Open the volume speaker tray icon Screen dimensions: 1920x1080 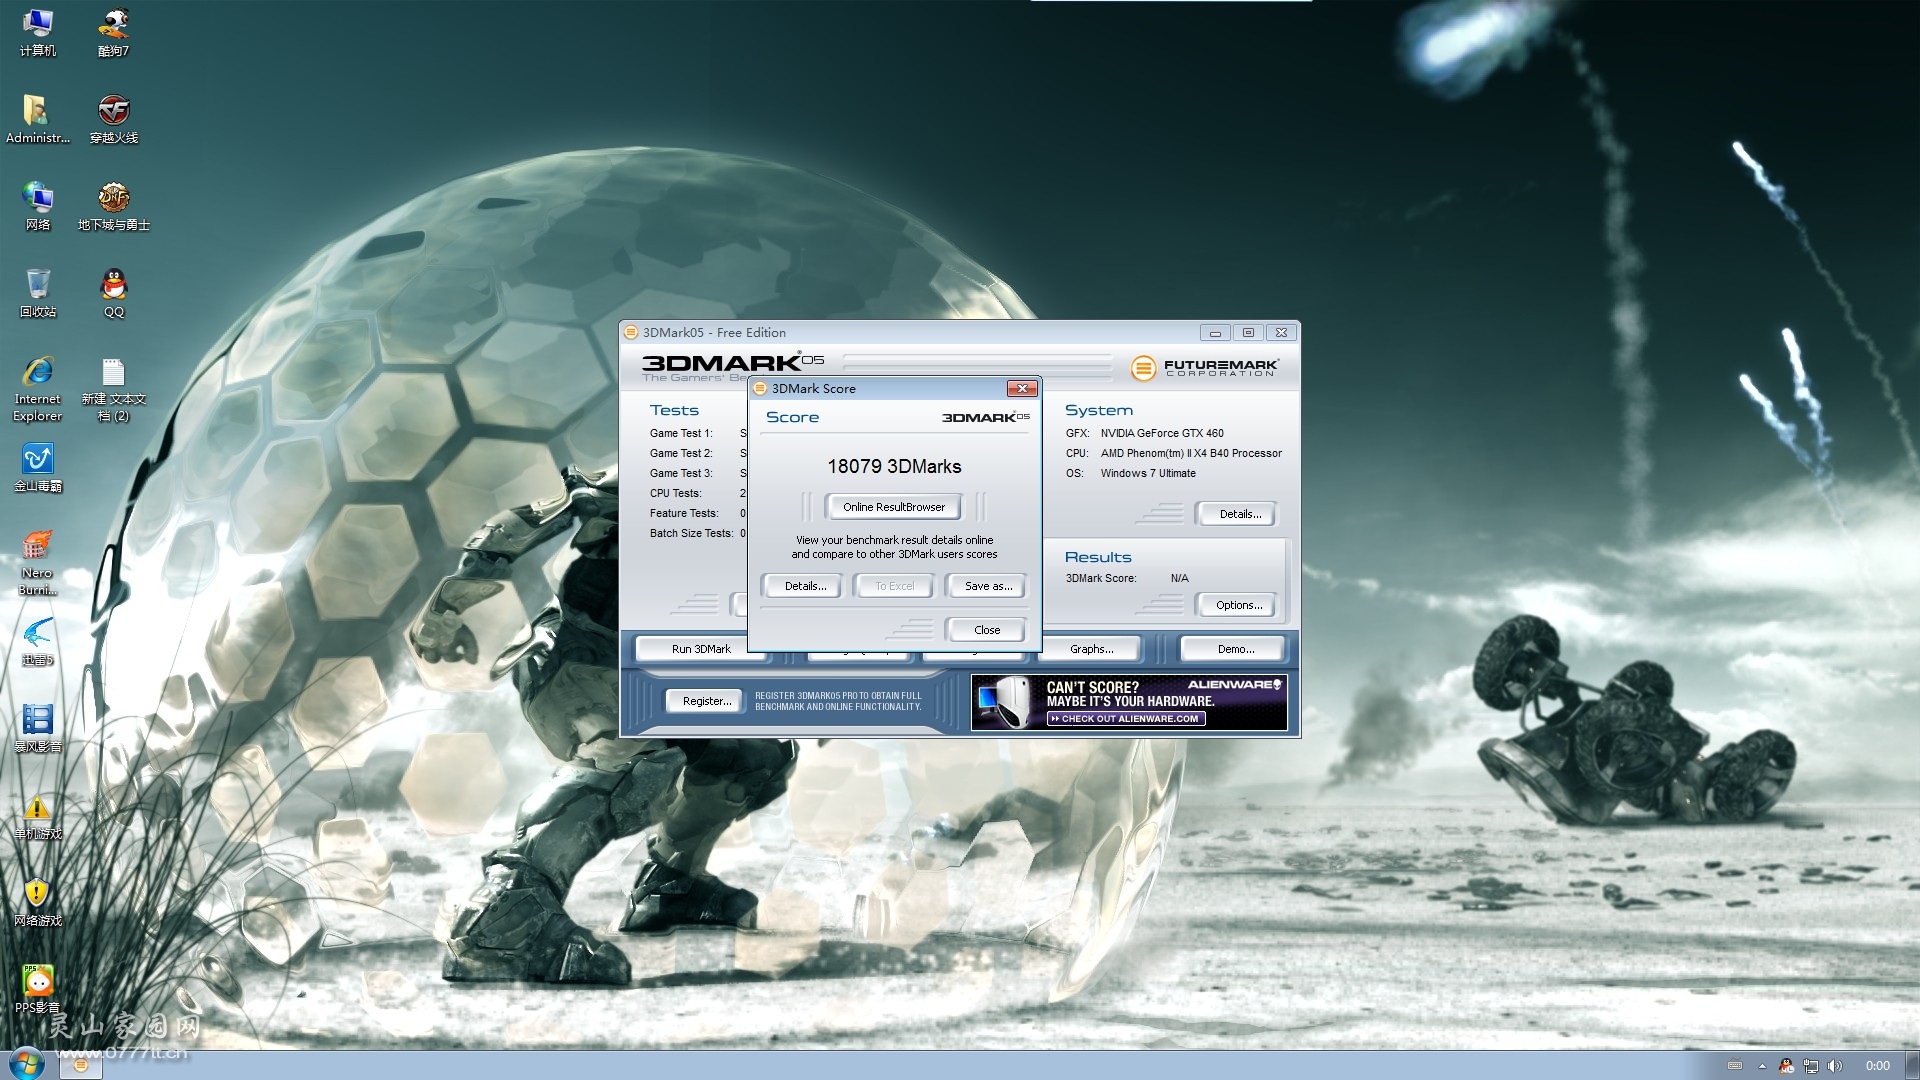click(x=1834, y=1066)
